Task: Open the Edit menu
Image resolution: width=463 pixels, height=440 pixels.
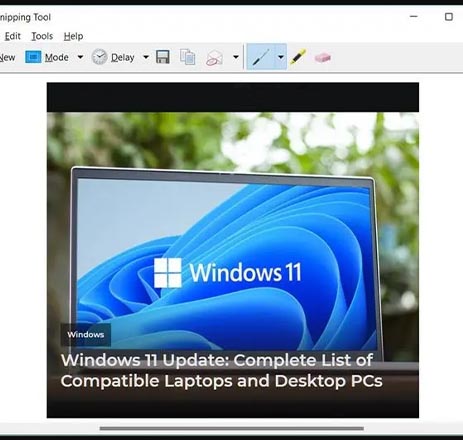Action: 13,36
